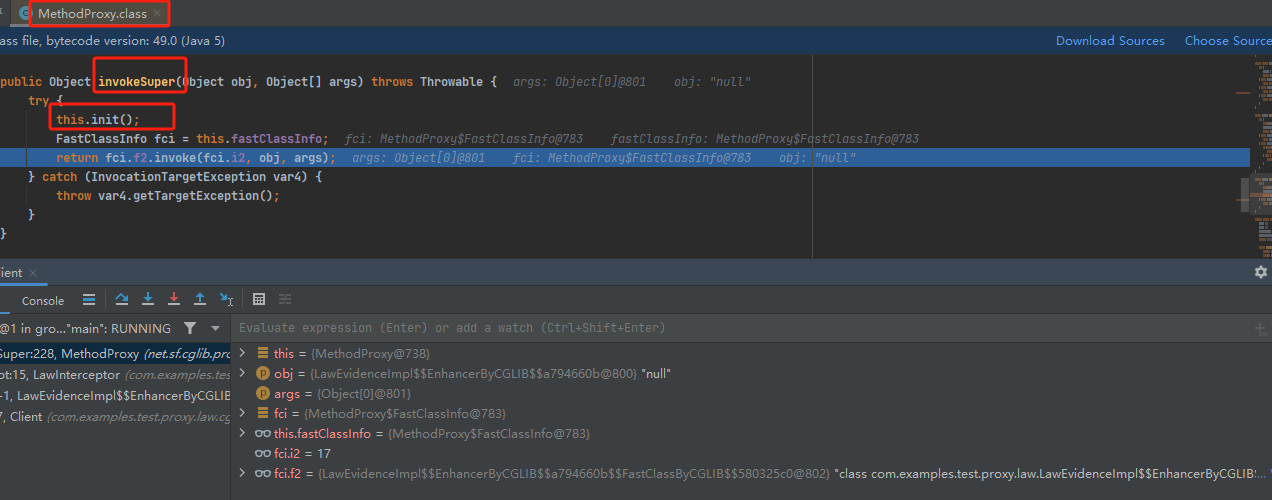Click the Trace Current Stream Chain icon
This screenshot has height=500, width=1272.
pos(285,299)
